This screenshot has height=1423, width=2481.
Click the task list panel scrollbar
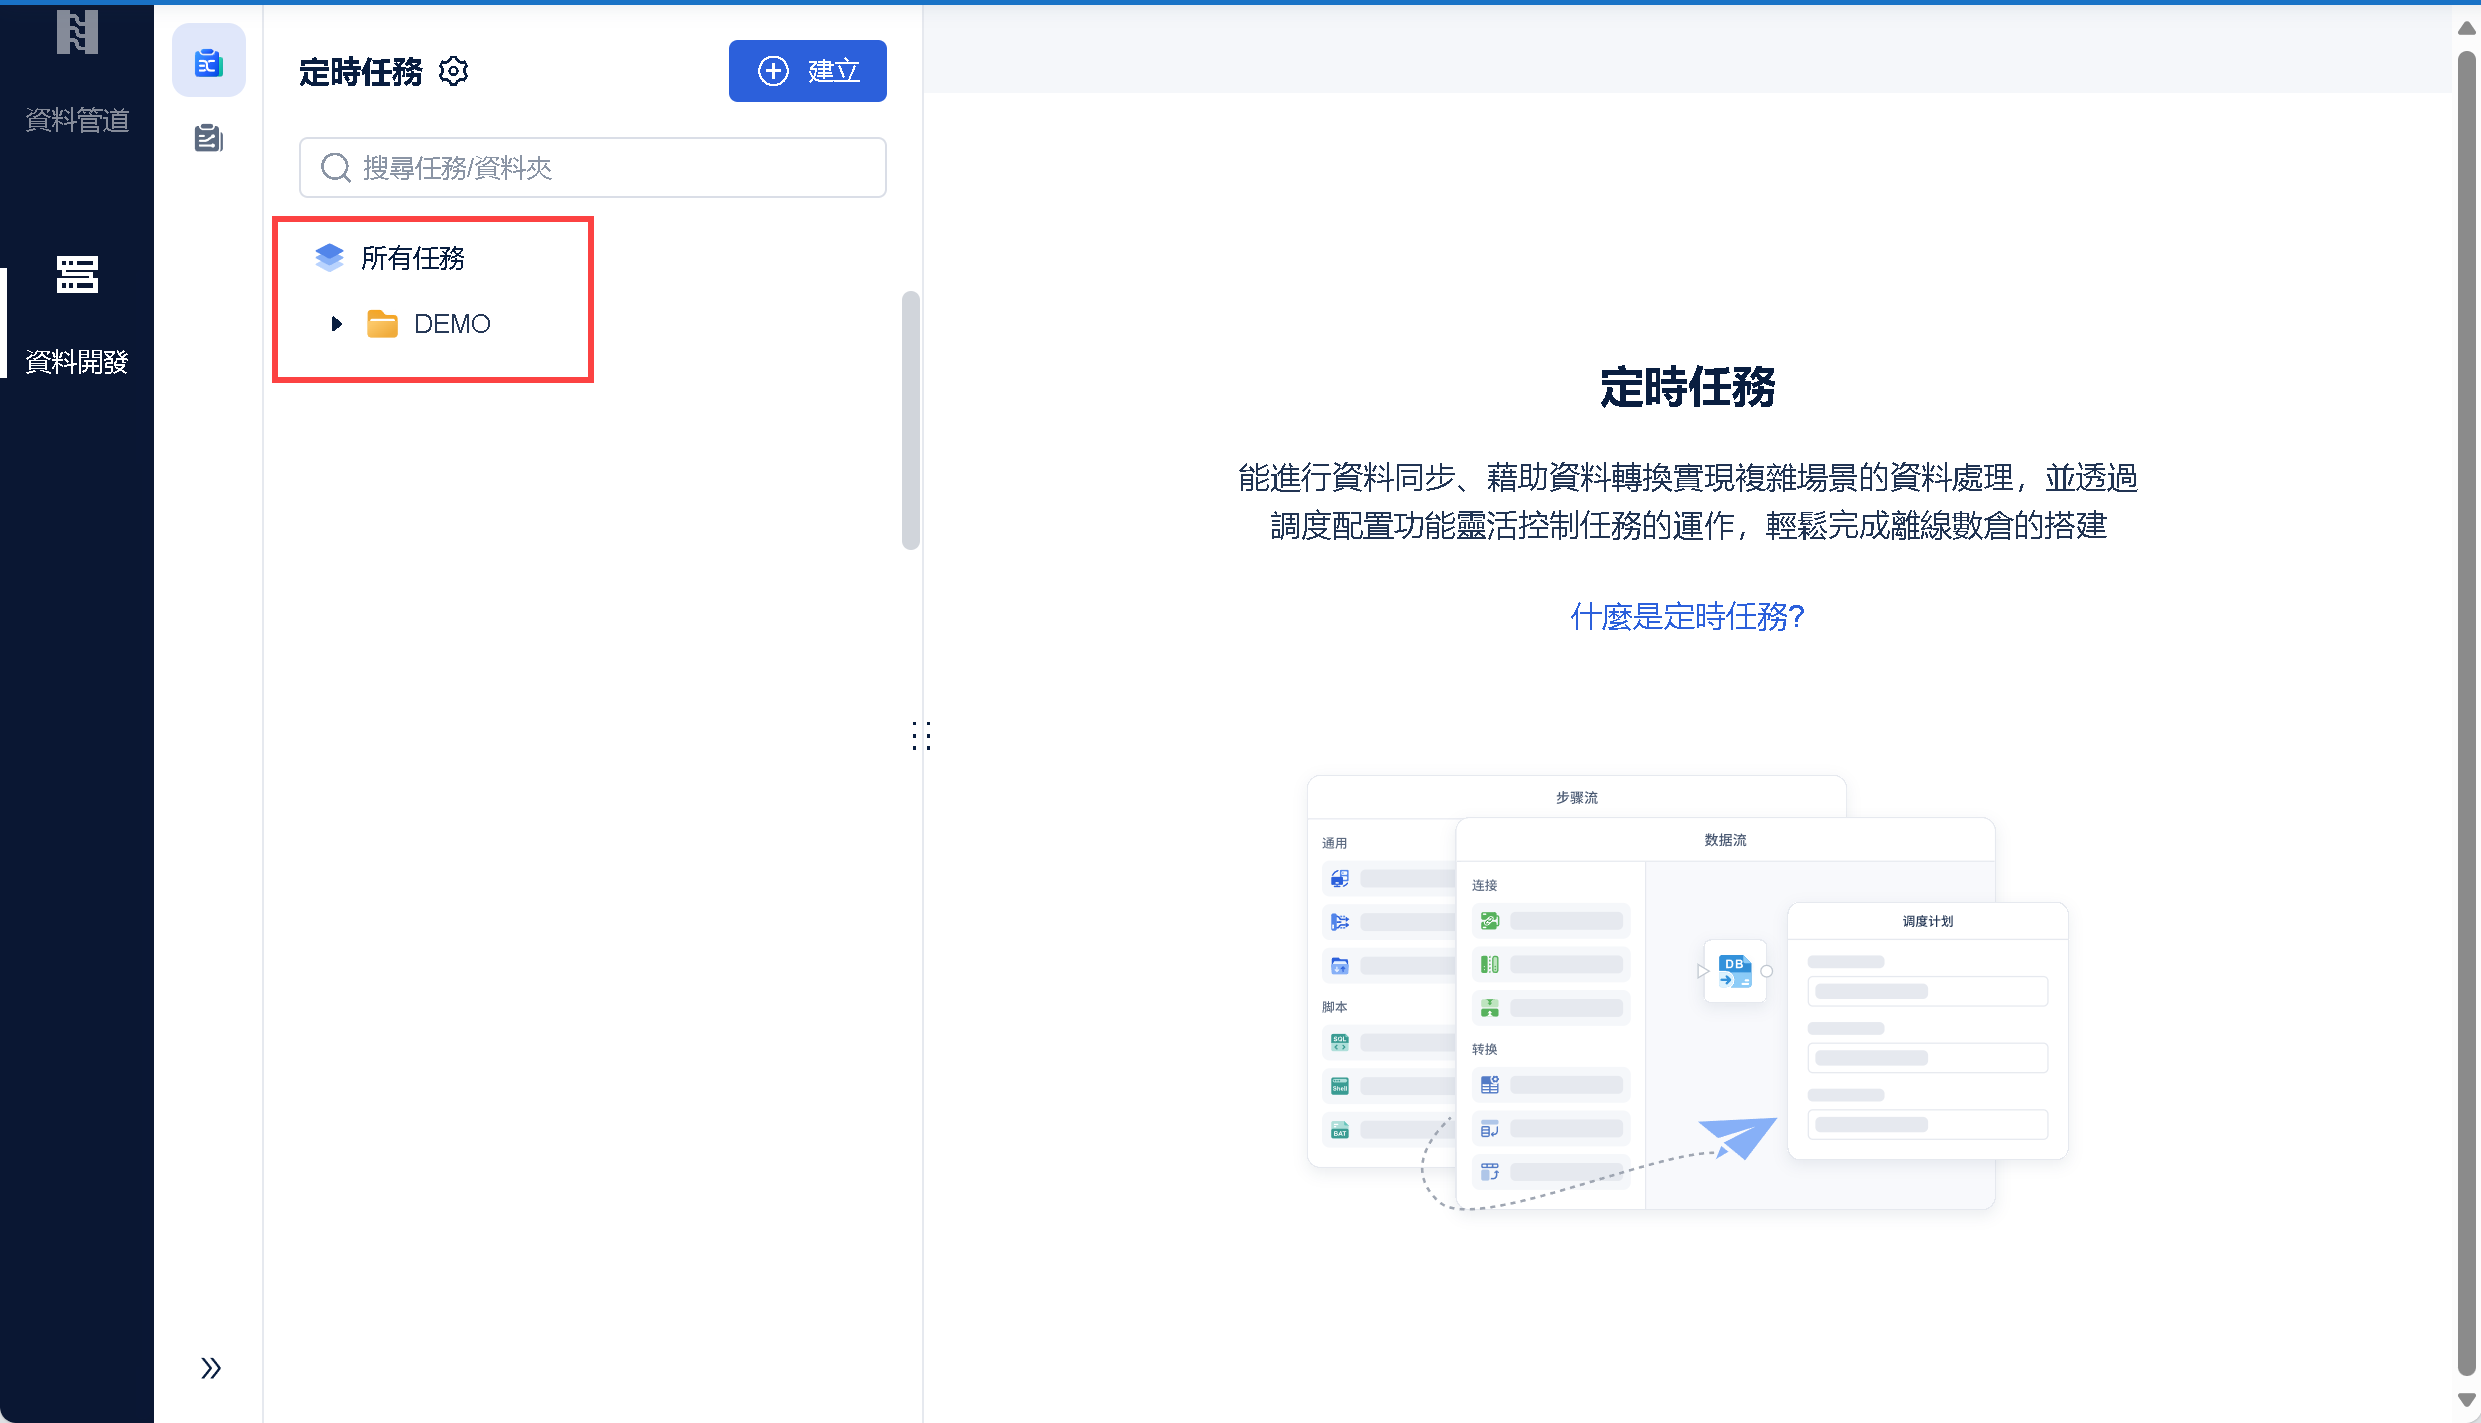(x=910, y=420)
